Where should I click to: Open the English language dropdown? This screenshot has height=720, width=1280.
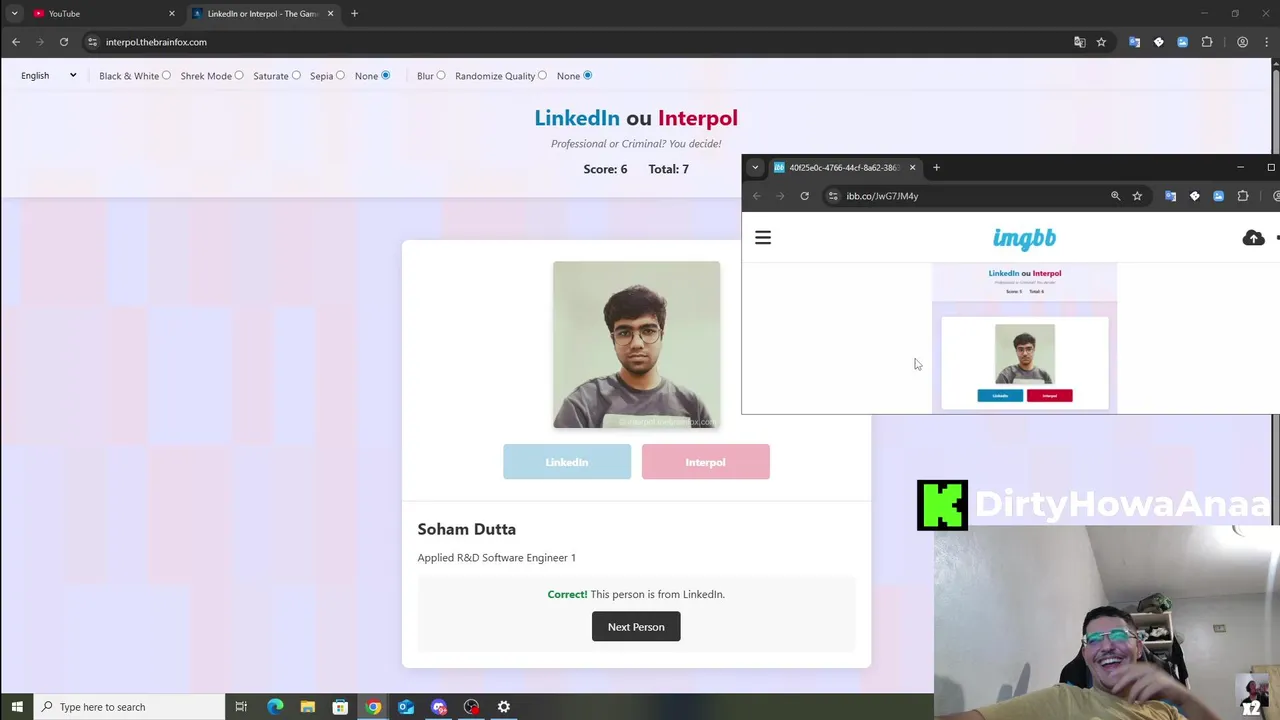pos(48,75)
